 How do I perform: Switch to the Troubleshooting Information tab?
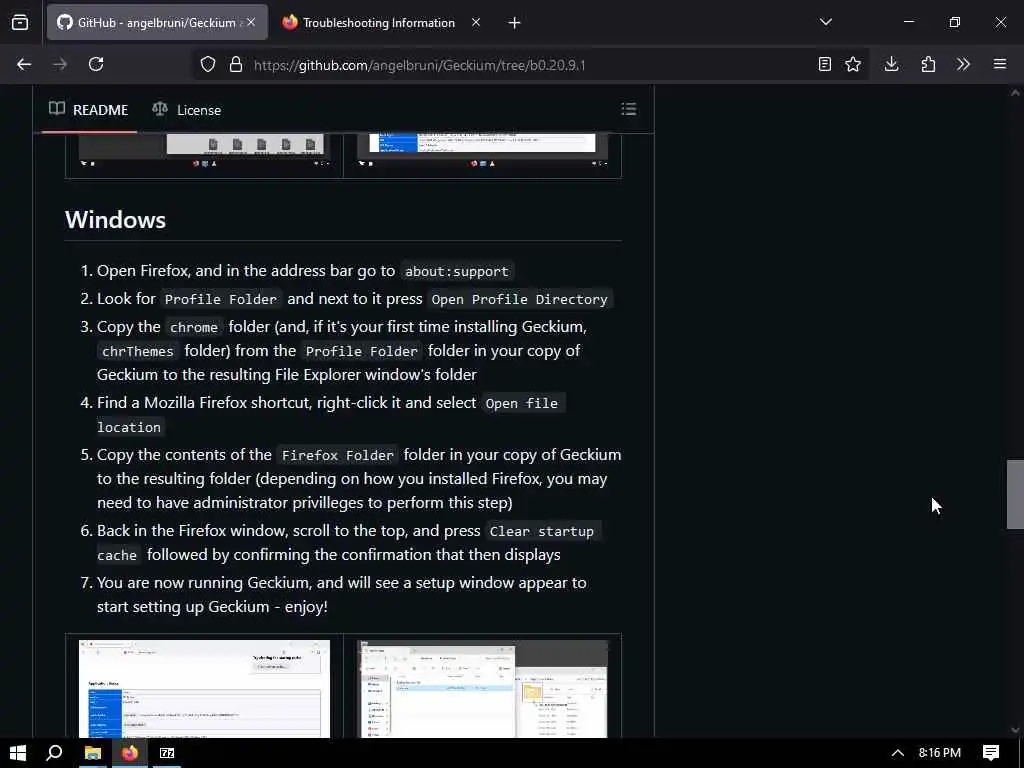tap(379, 22)
